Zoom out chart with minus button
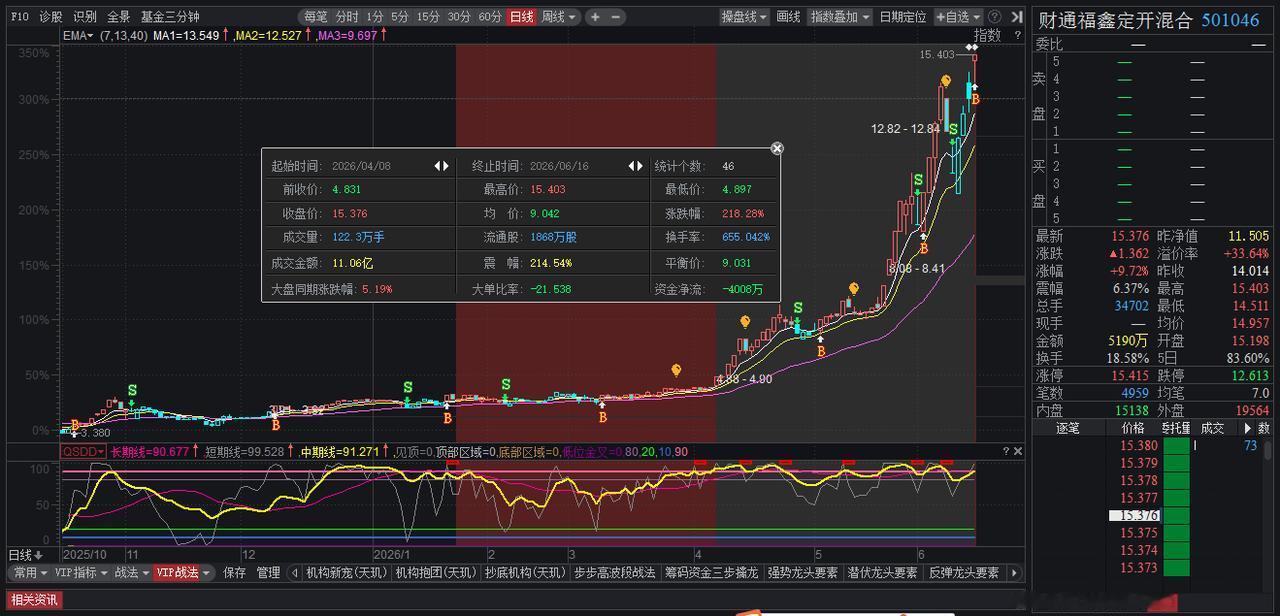 click(615, 17)
